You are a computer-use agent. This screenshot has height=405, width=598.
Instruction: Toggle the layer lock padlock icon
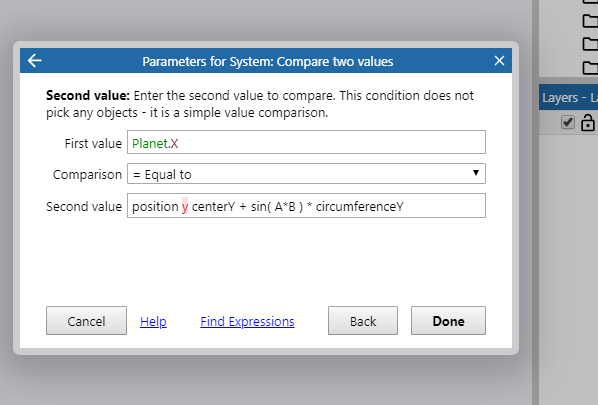pos(587,123)
